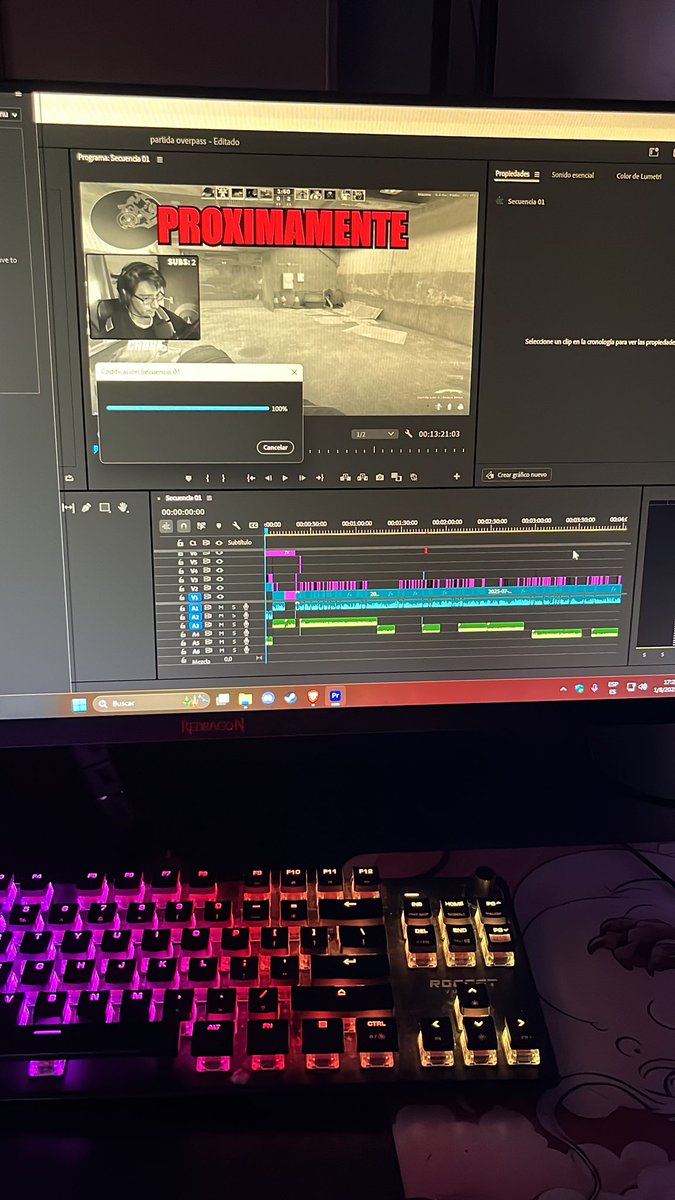This screenshot has width=675, height=1200.
Task: Open Brave browser from the taskbar
Action: pyautogui.click(x=313, y=696)
